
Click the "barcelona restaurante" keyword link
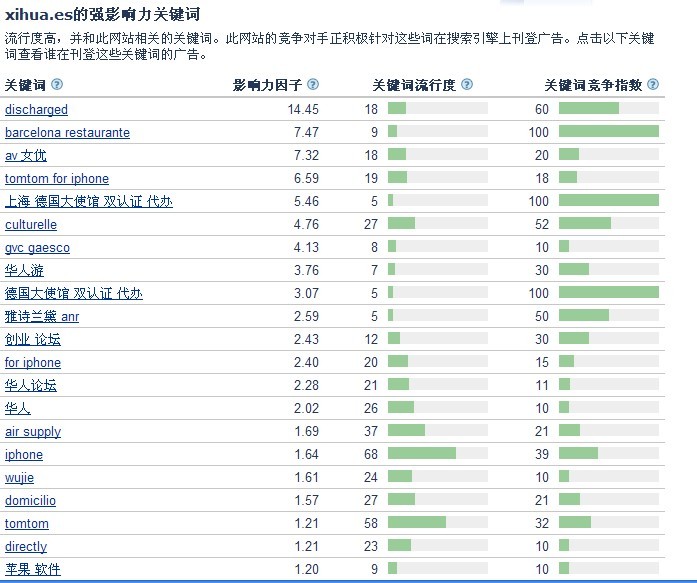(x=67, y=132)
